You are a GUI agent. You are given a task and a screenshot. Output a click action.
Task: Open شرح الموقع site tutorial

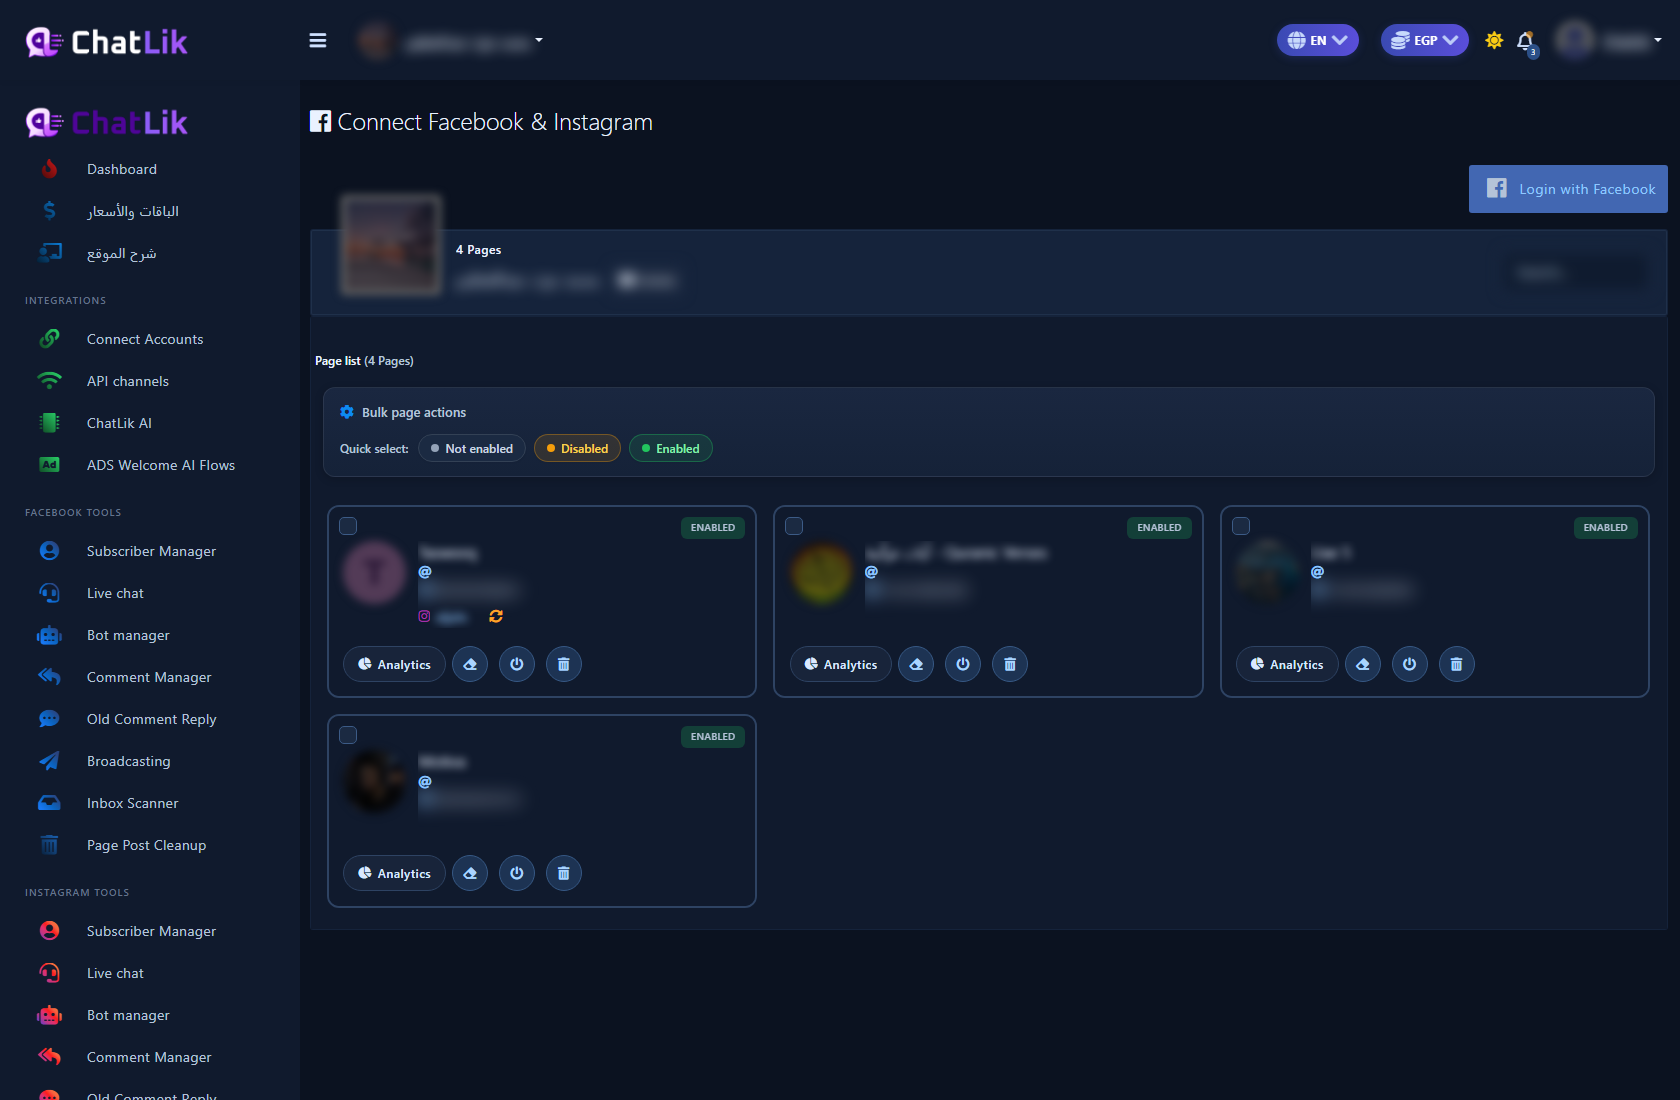tap(121, 253)
